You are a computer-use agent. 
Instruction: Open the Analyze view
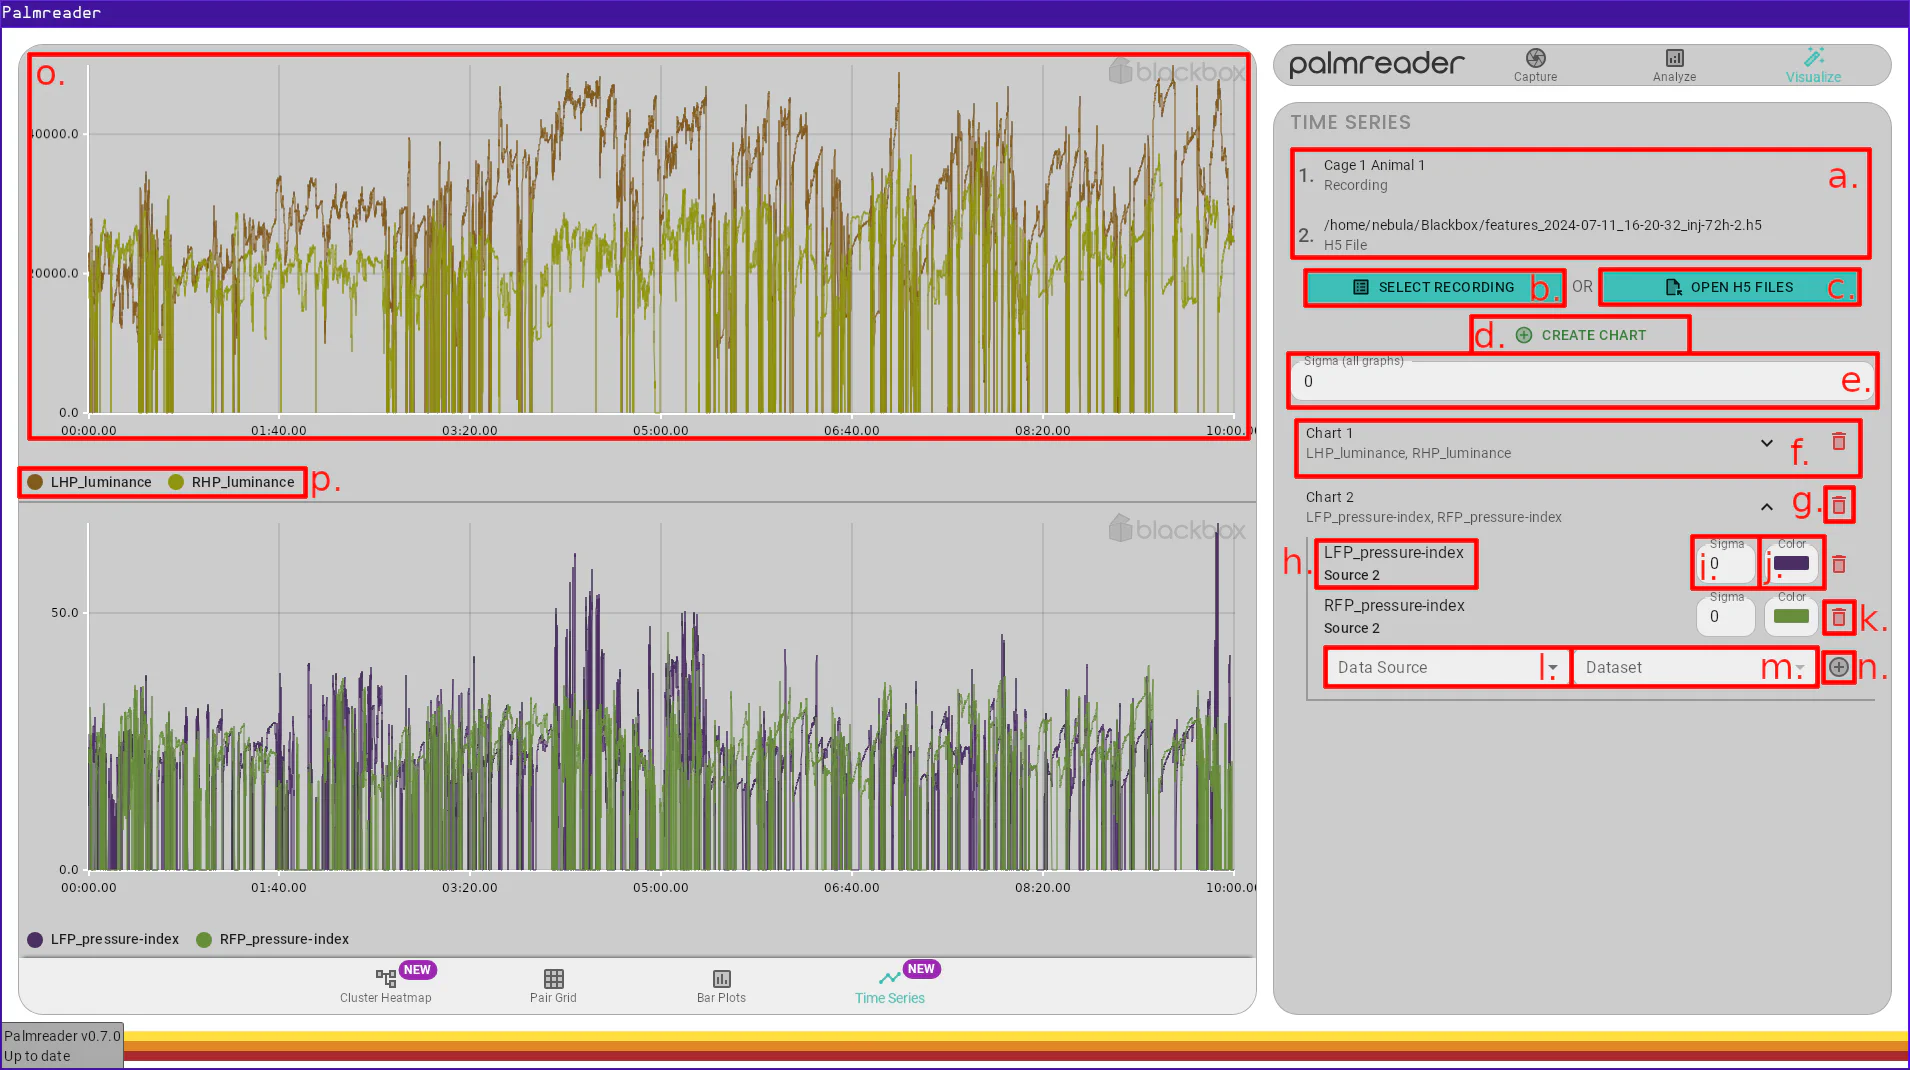[x=1673, y=64]
